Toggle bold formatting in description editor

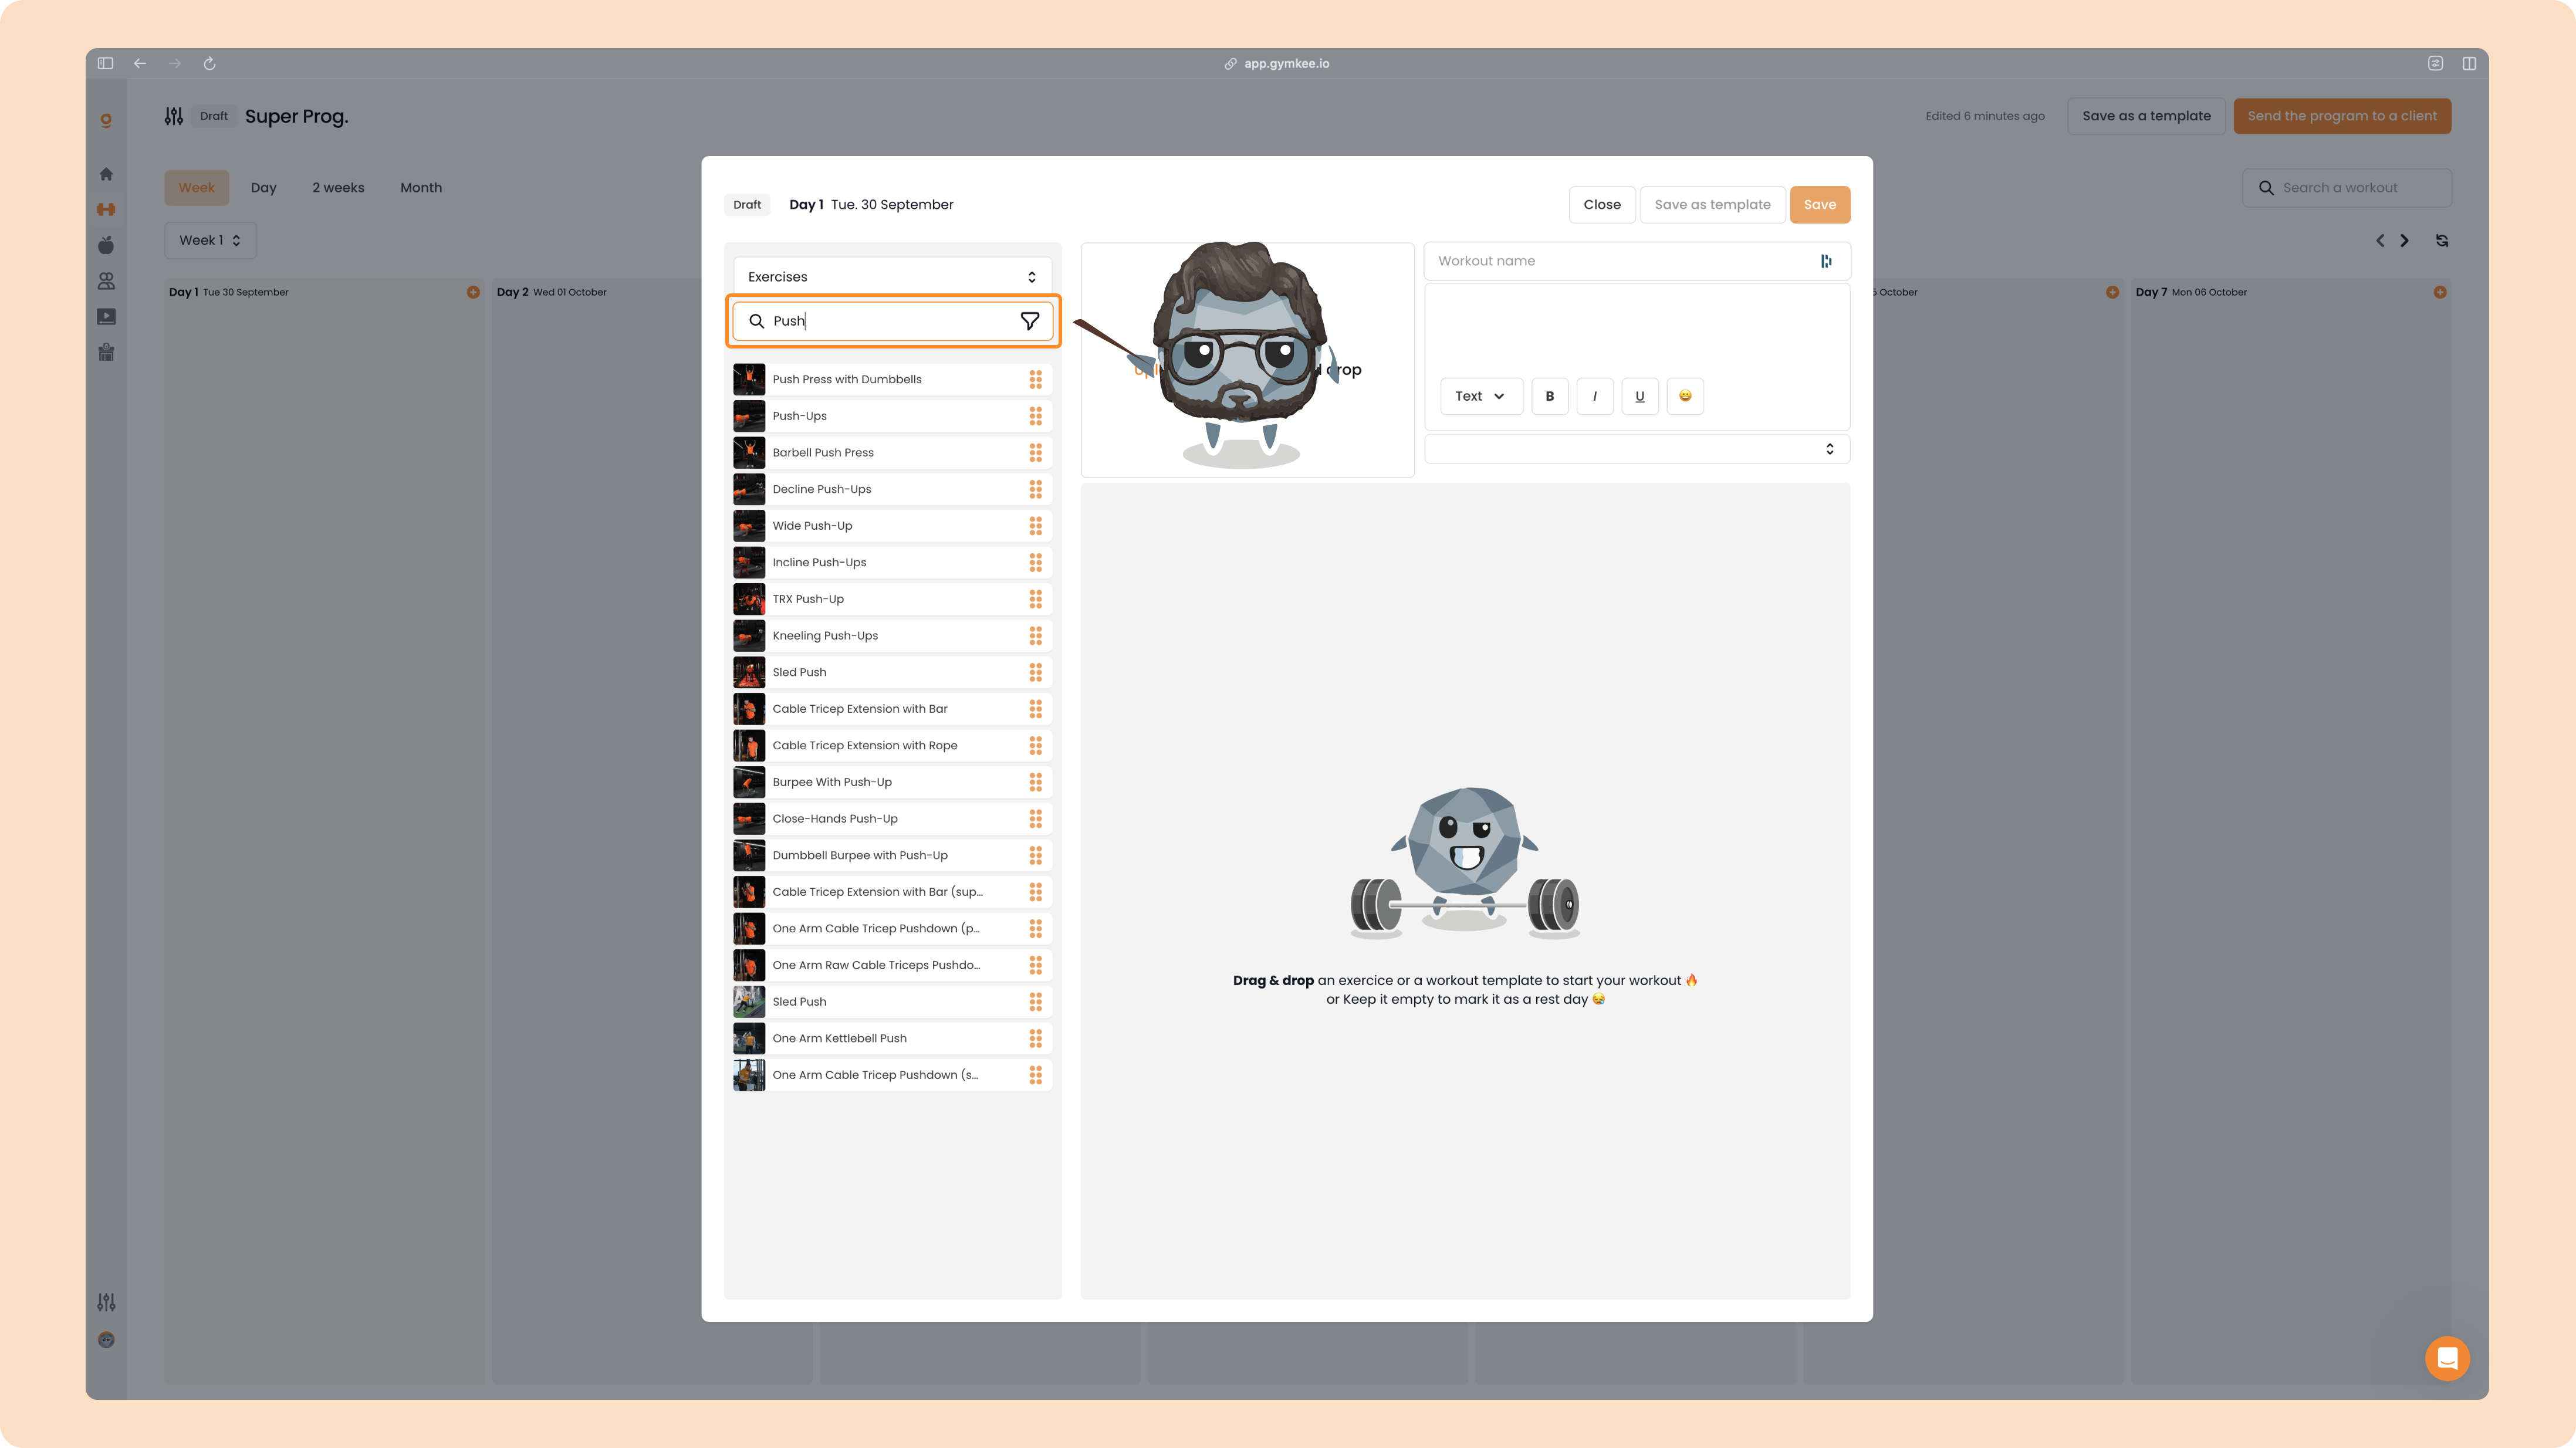pos(1550,396)
